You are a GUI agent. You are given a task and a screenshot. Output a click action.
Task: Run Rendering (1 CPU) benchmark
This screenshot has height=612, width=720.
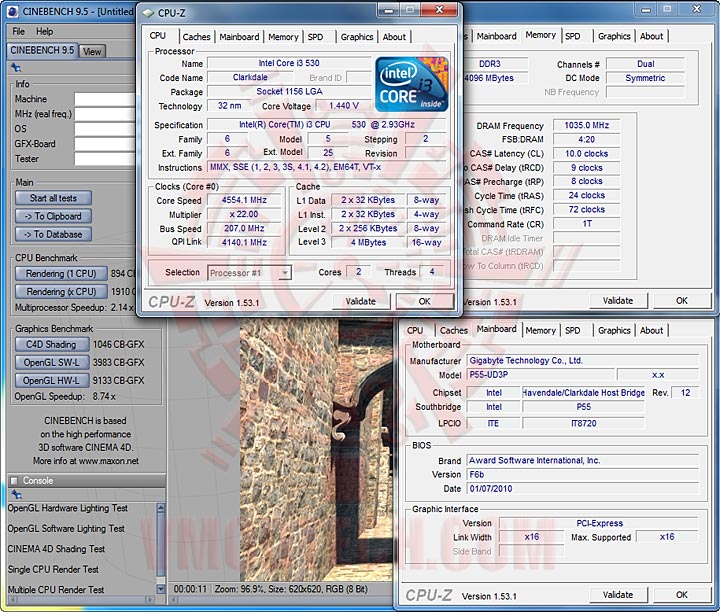coord(61,274)
